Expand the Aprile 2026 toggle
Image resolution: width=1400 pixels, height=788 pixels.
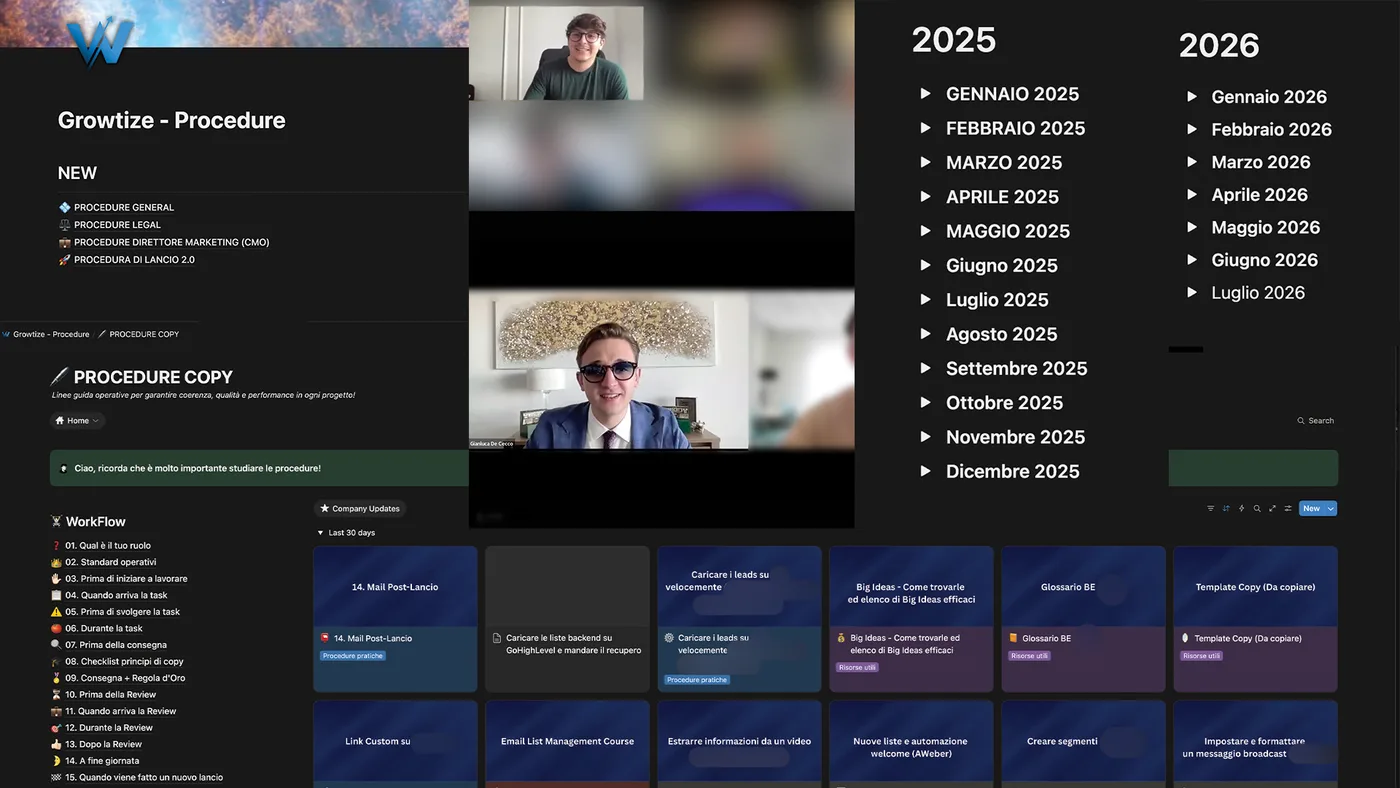(1191, 195)
